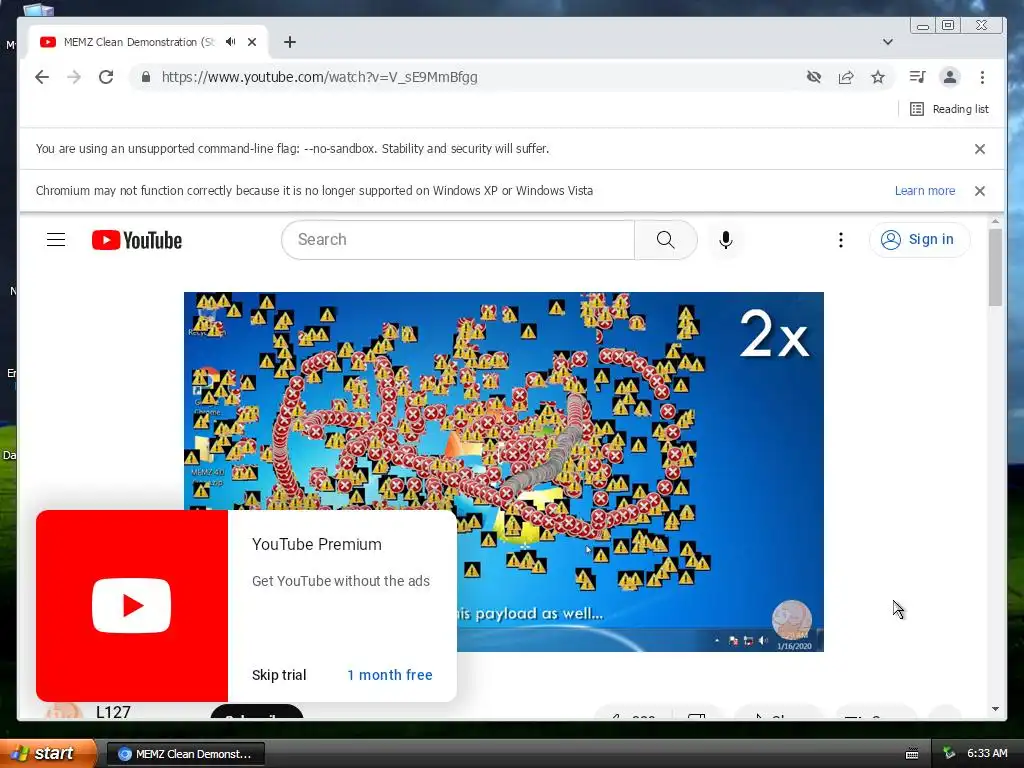This screenshot has height=768, width=1024.
Task: Open YouTube settings three-dot menu
Action: [x=840, y=240]
